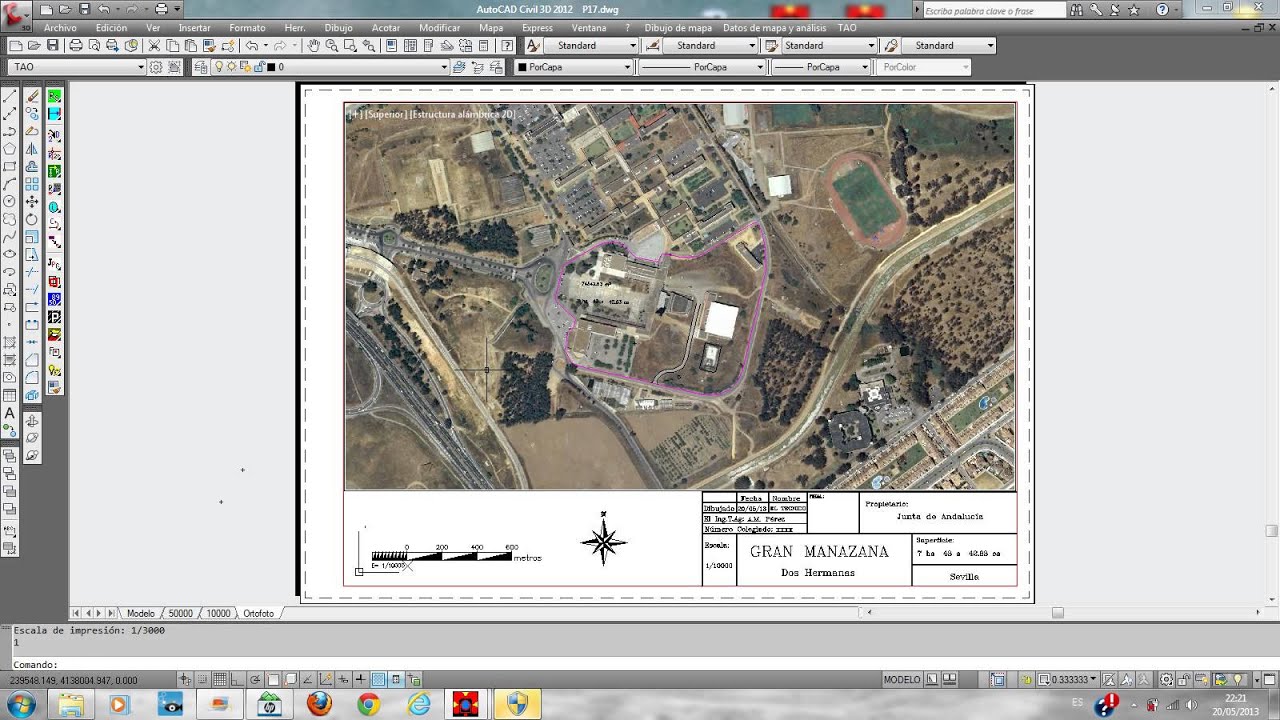Toggle Ortho mode in status bar
This screenshot has width=1280, height=720.
point(236,680)
